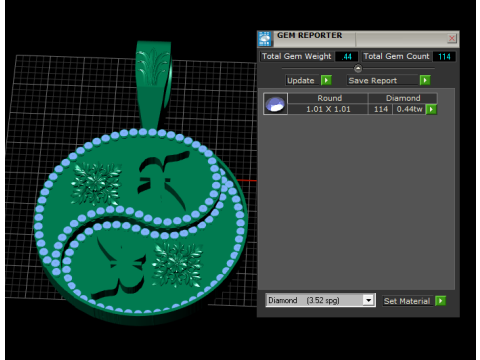Select the pendant bail in the viewport

coord(153,83)
